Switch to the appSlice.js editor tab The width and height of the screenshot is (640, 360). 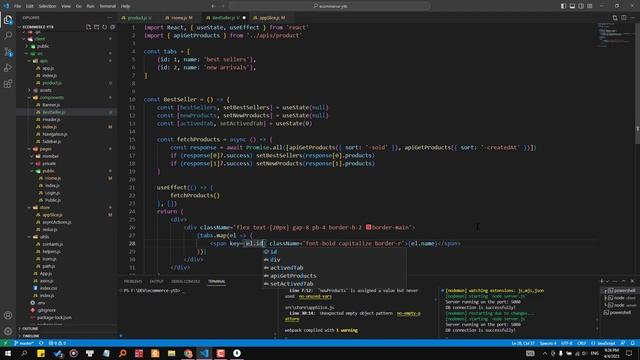click(x=269, y=18)
